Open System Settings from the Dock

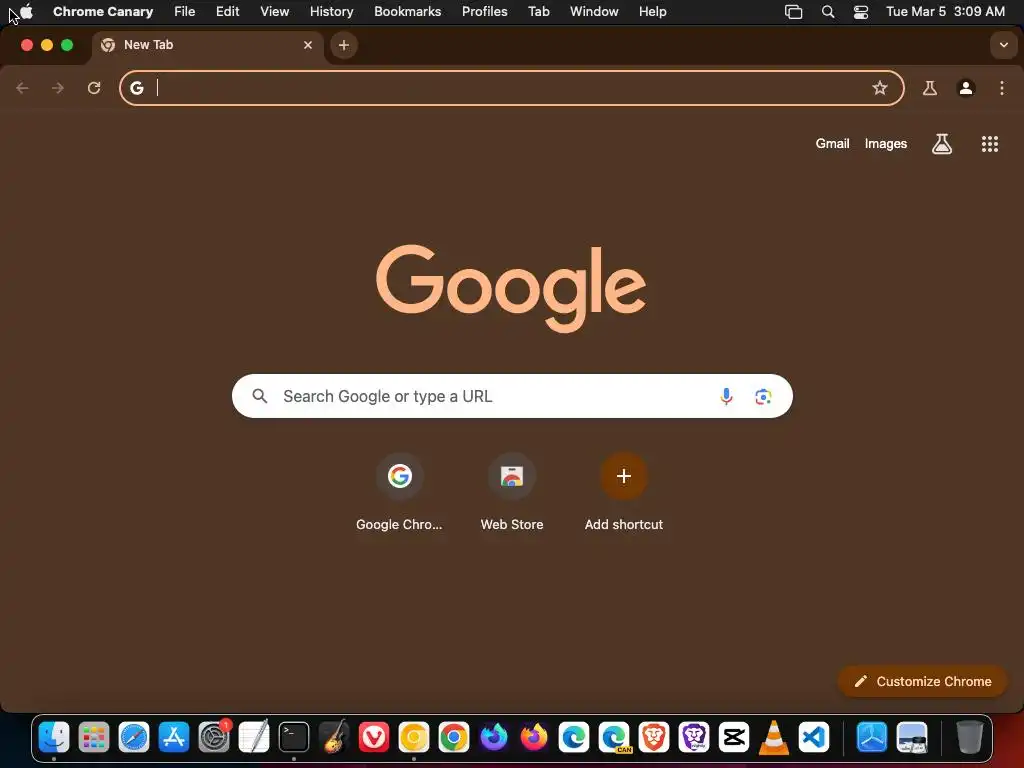(214, 737)
